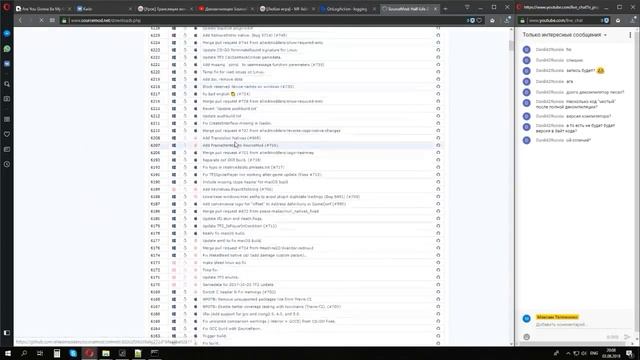Open Facebook Messenger in Opera sidebar
The image size is (640, 360).
(7, 33)
